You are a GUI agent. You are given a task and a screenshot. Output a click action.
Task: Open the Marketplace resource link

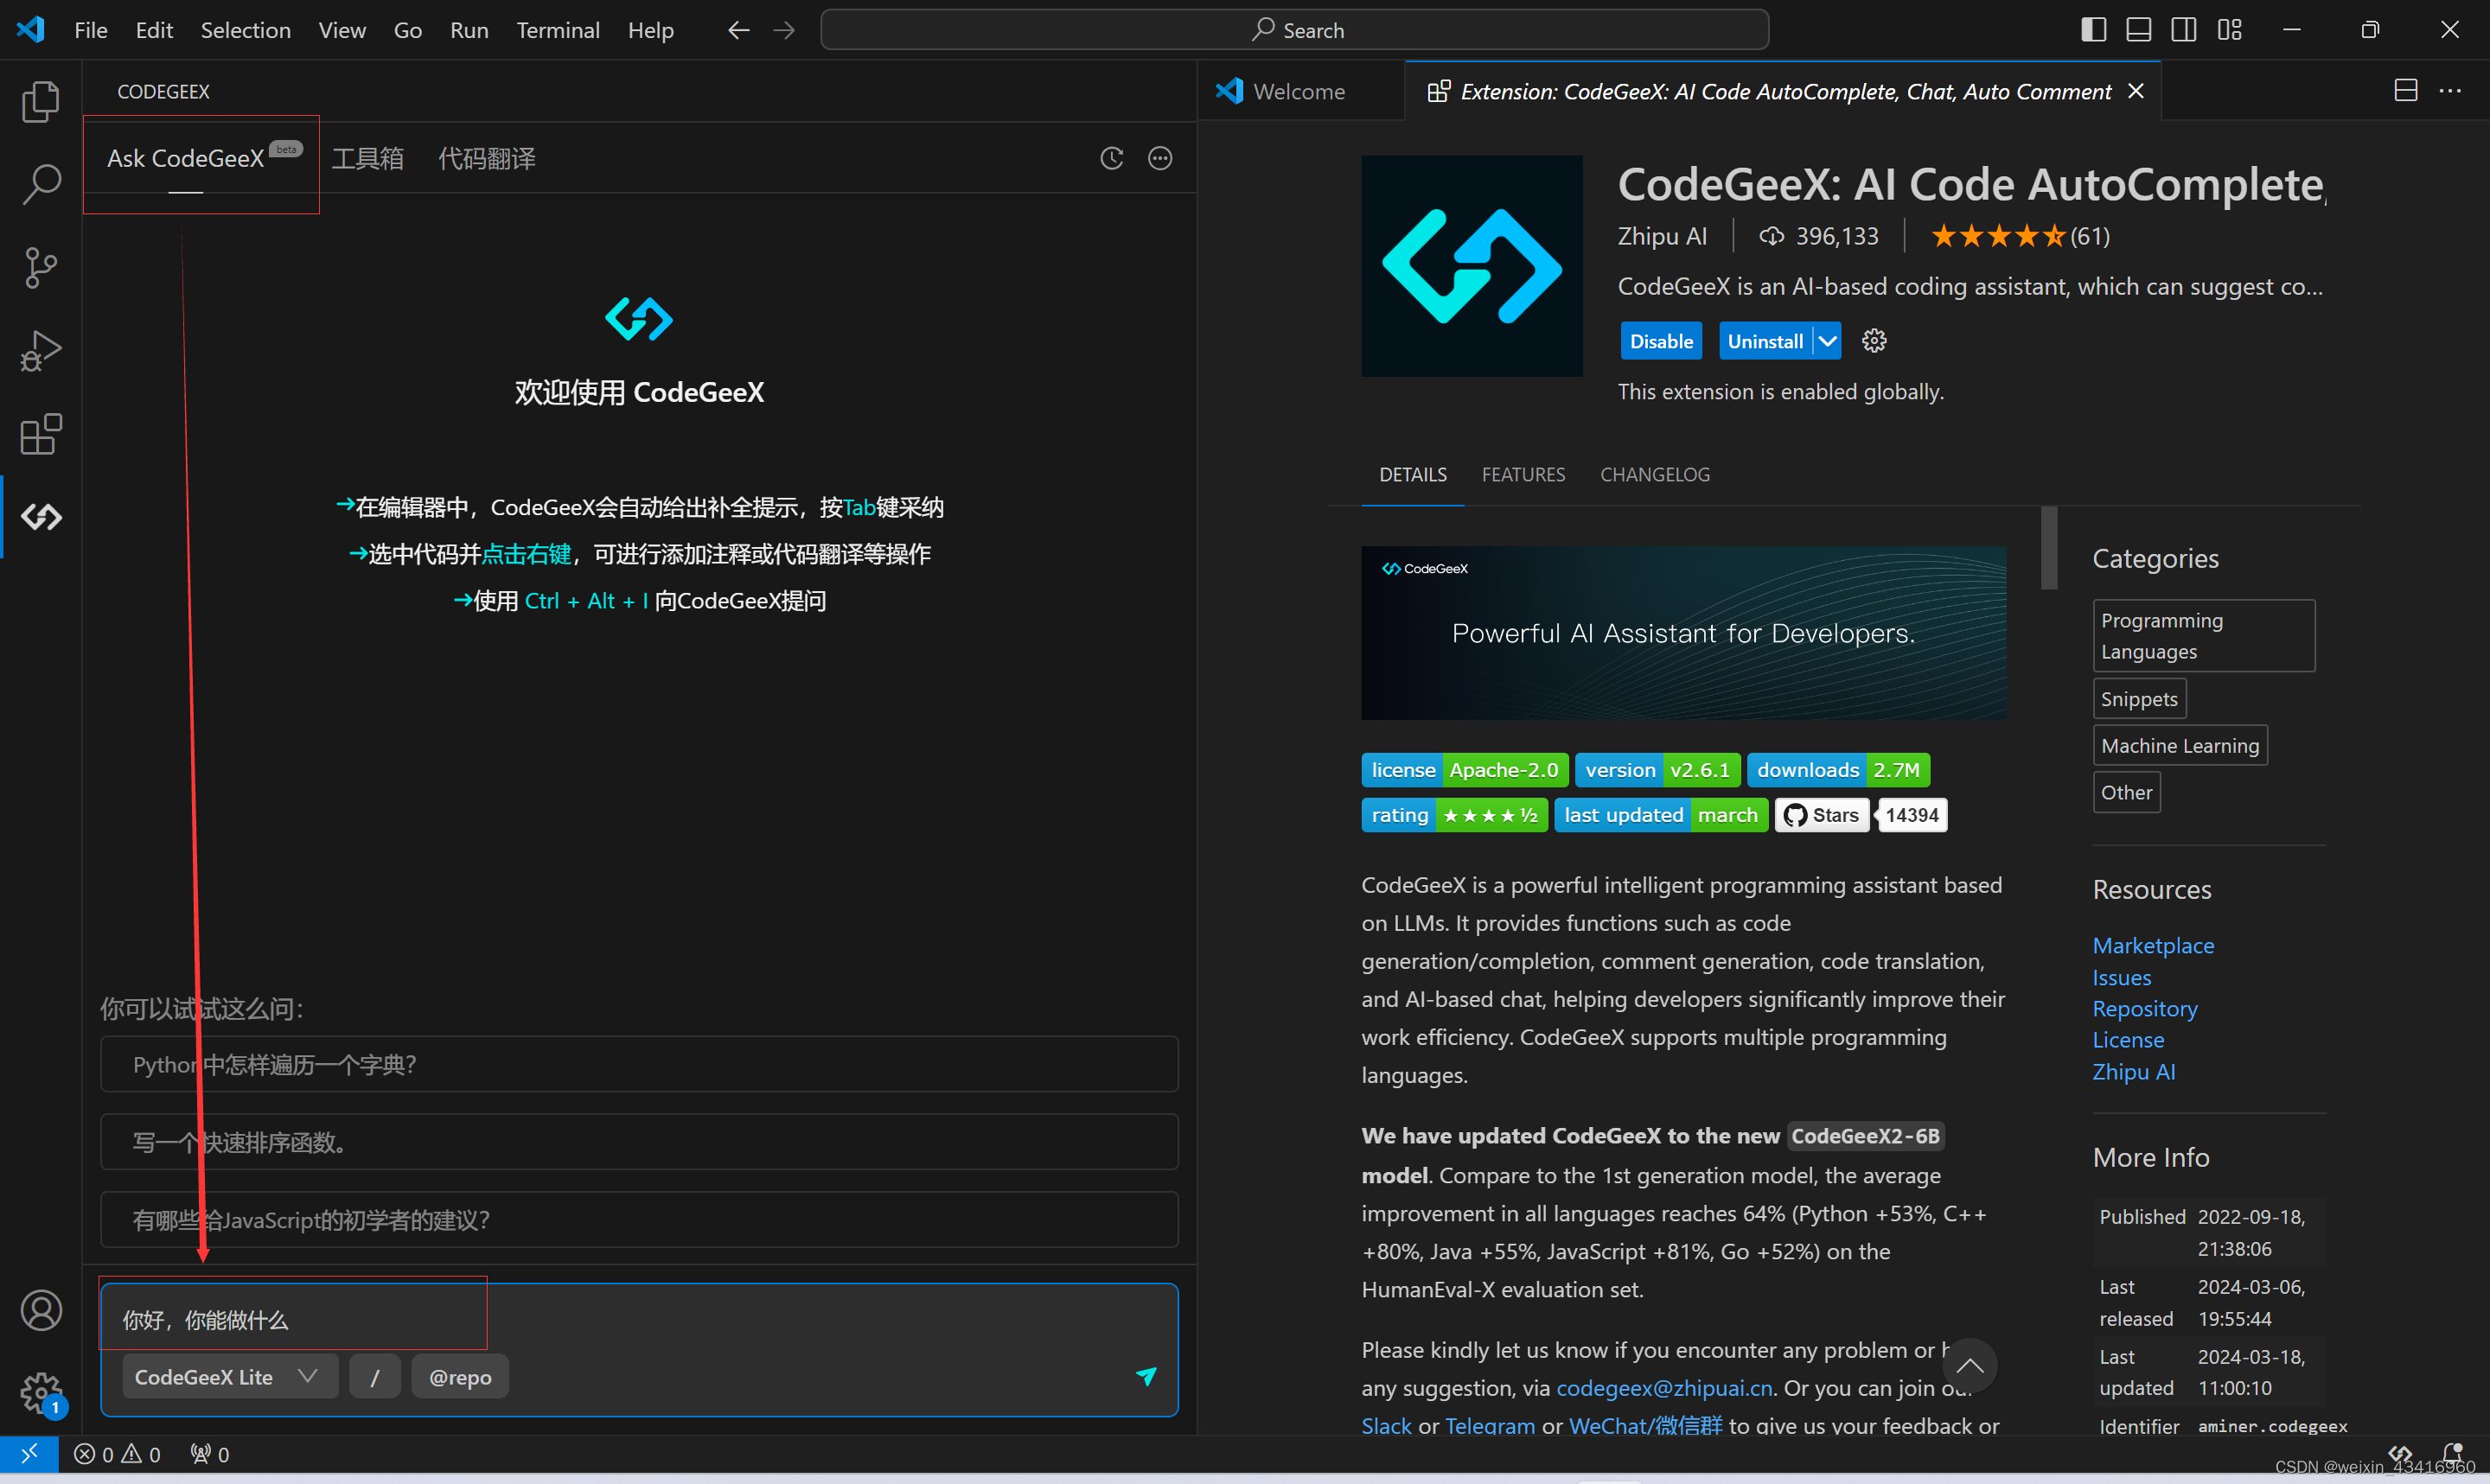tap(2153, 945)
